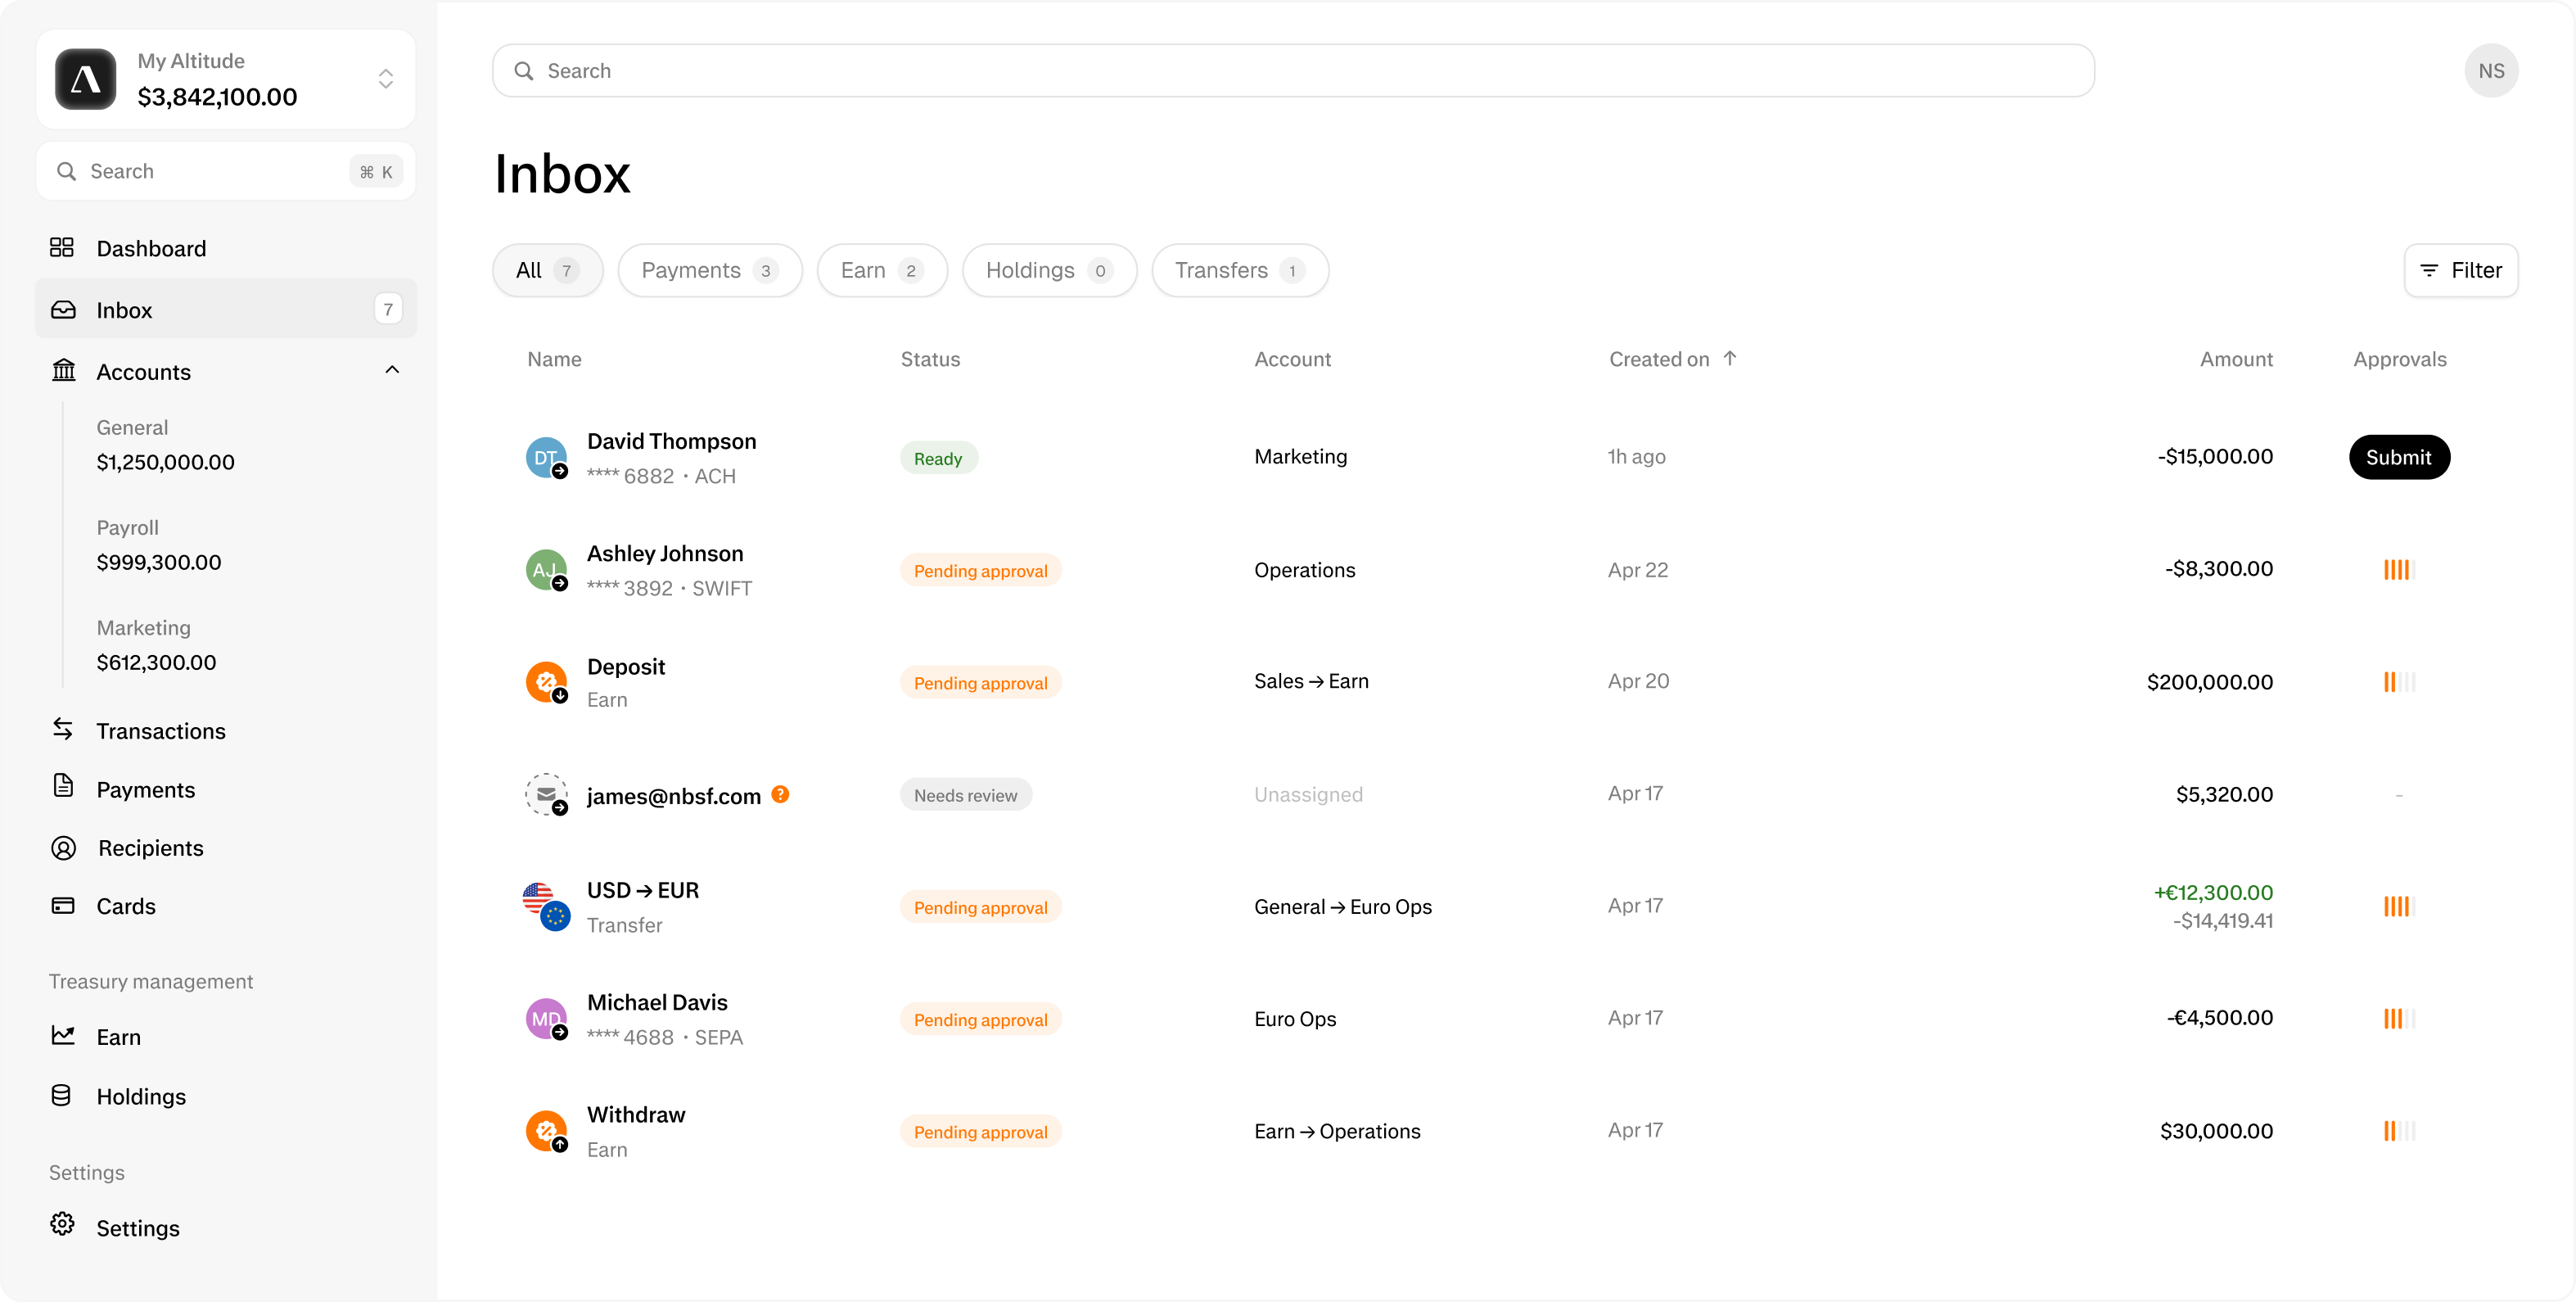Open Dashboard from the sidebar

point(226,248)
